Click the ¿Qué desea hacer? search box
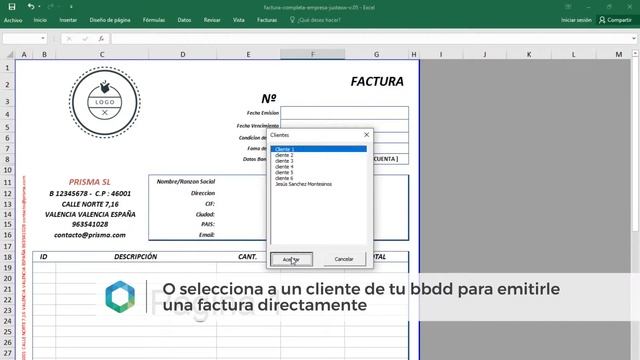This screenshot has height=360, width=640. coord(315,20)
